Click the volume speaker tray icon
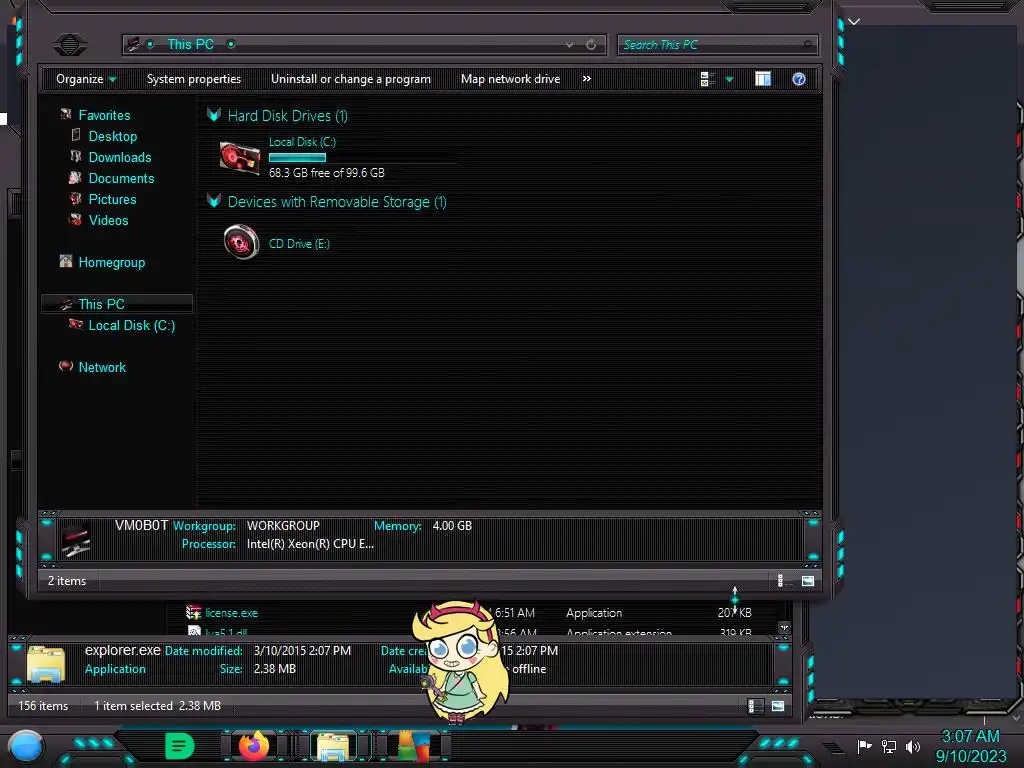The height and width of the screenshot is (768, 1024). pos(912,746)
